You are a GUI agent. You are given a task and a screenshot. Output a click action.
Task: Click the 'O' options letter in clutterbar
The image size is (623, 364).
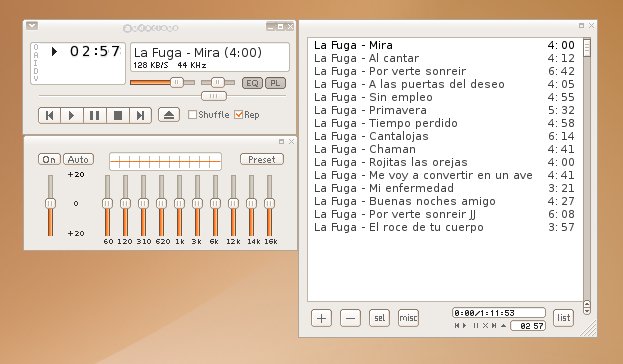[x=36, y=47]
